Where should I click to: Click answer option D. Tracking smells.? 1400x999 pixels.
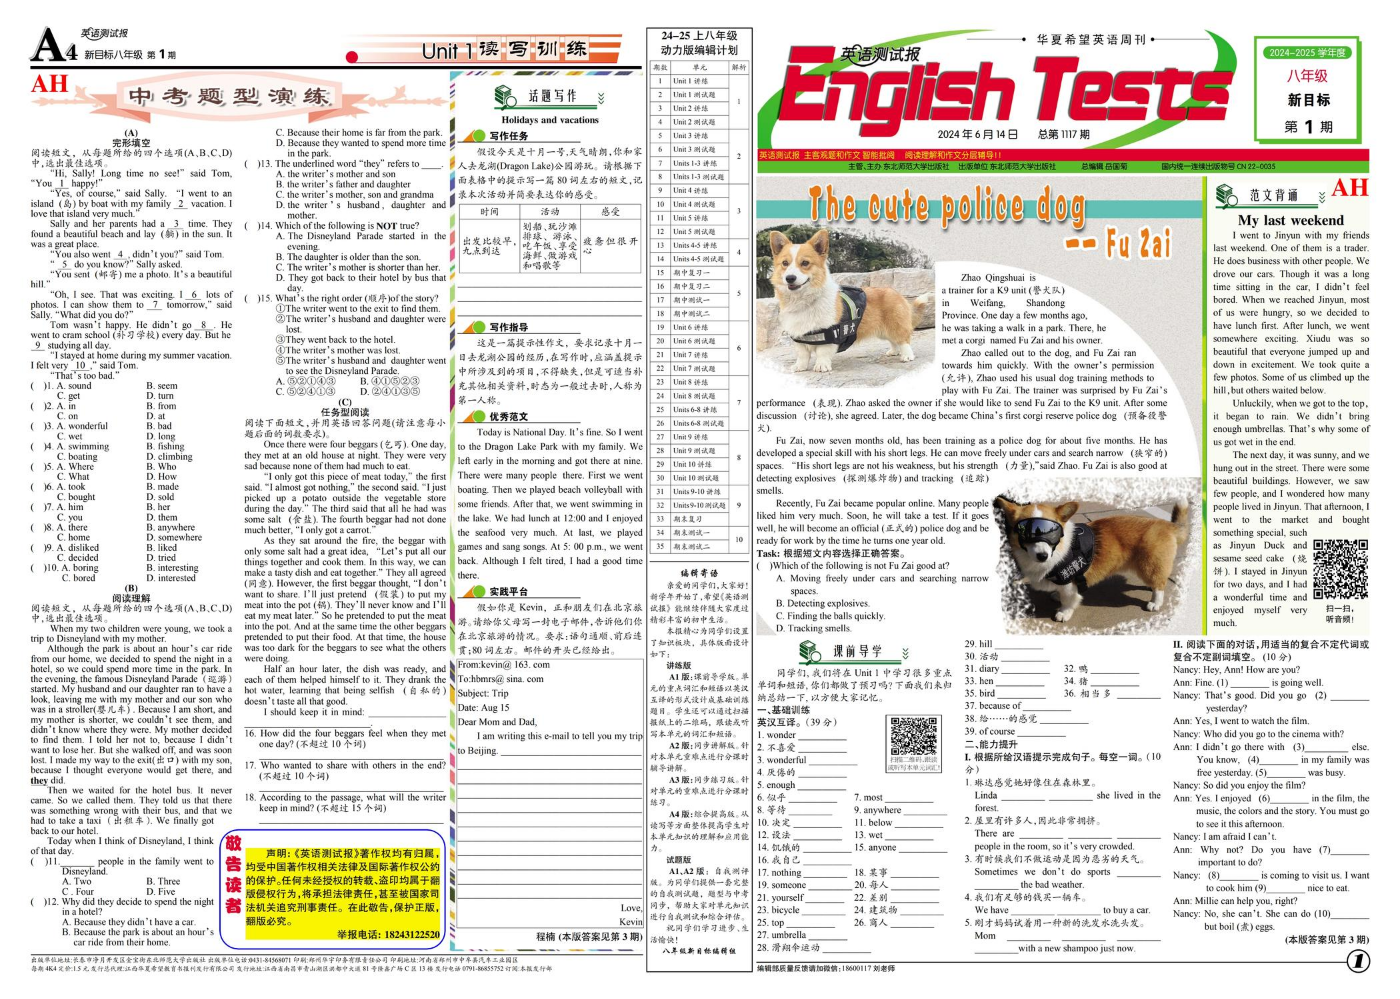tap(814, 628)
